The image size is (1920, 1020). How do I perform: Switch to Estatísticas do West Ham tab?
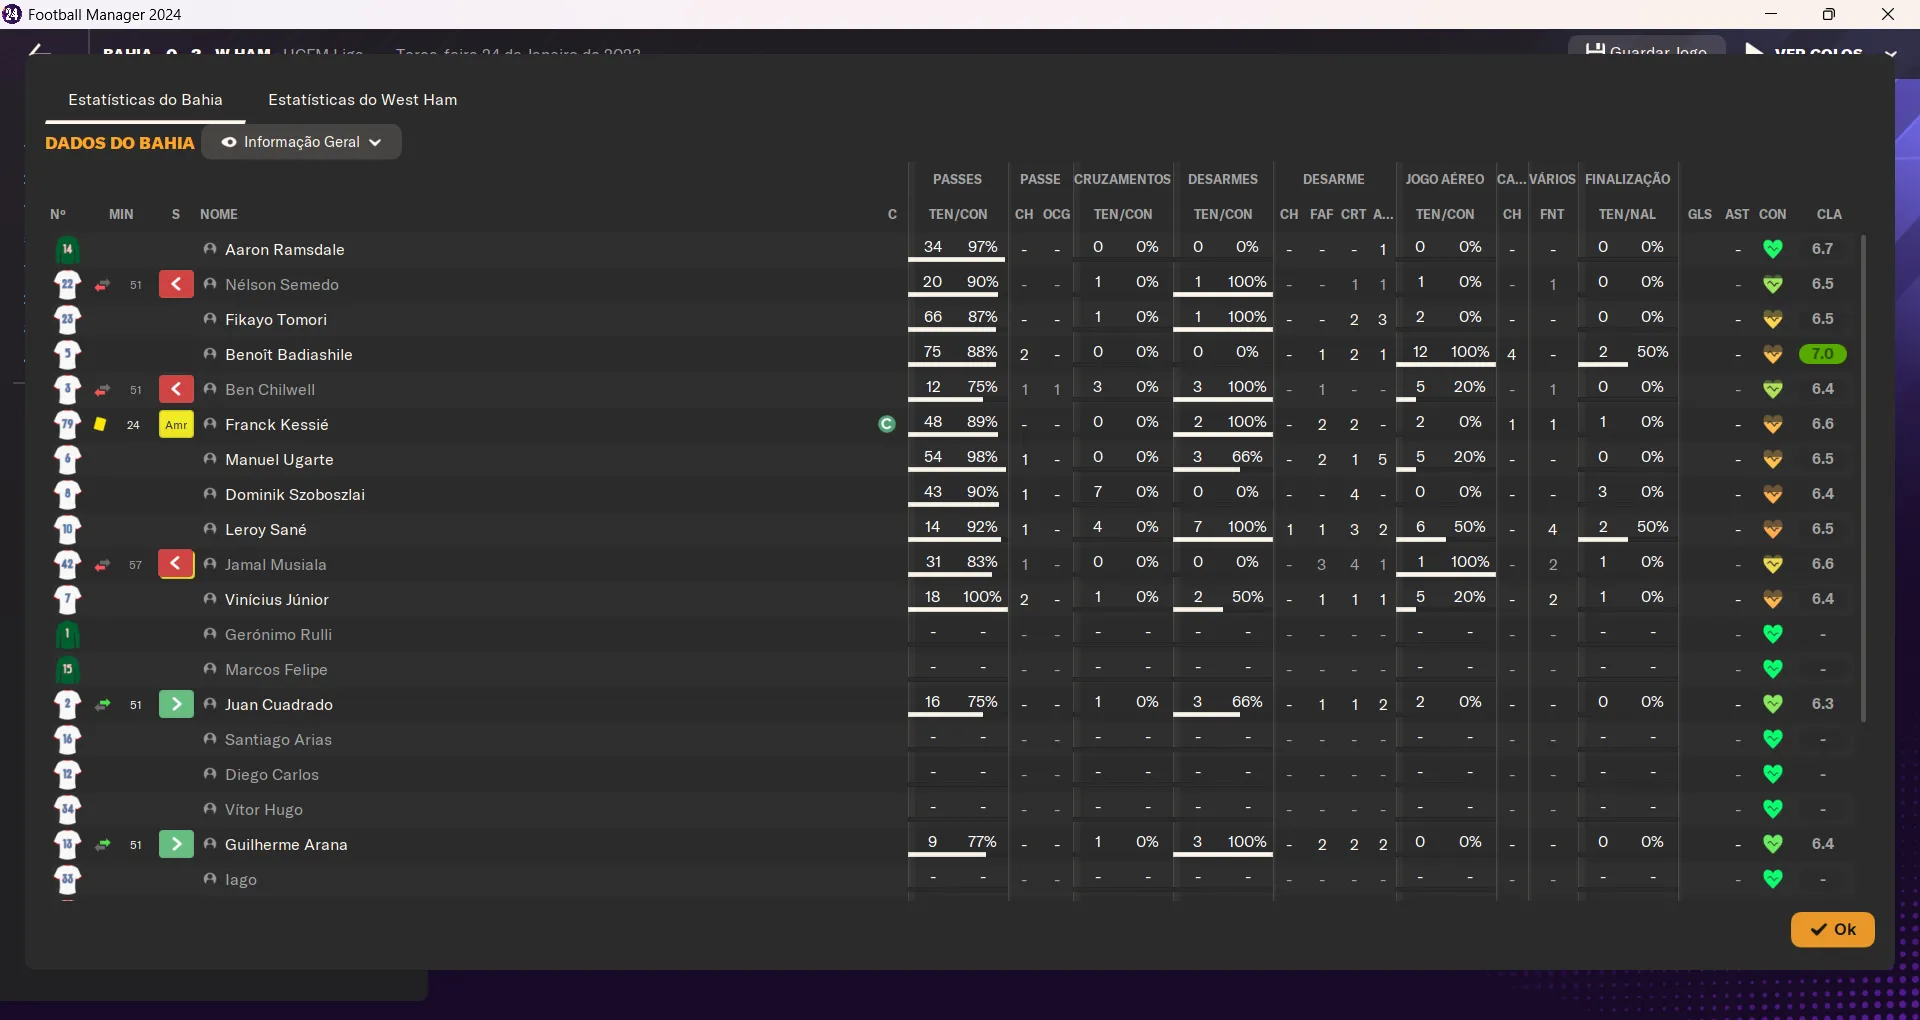pos(363,100)
